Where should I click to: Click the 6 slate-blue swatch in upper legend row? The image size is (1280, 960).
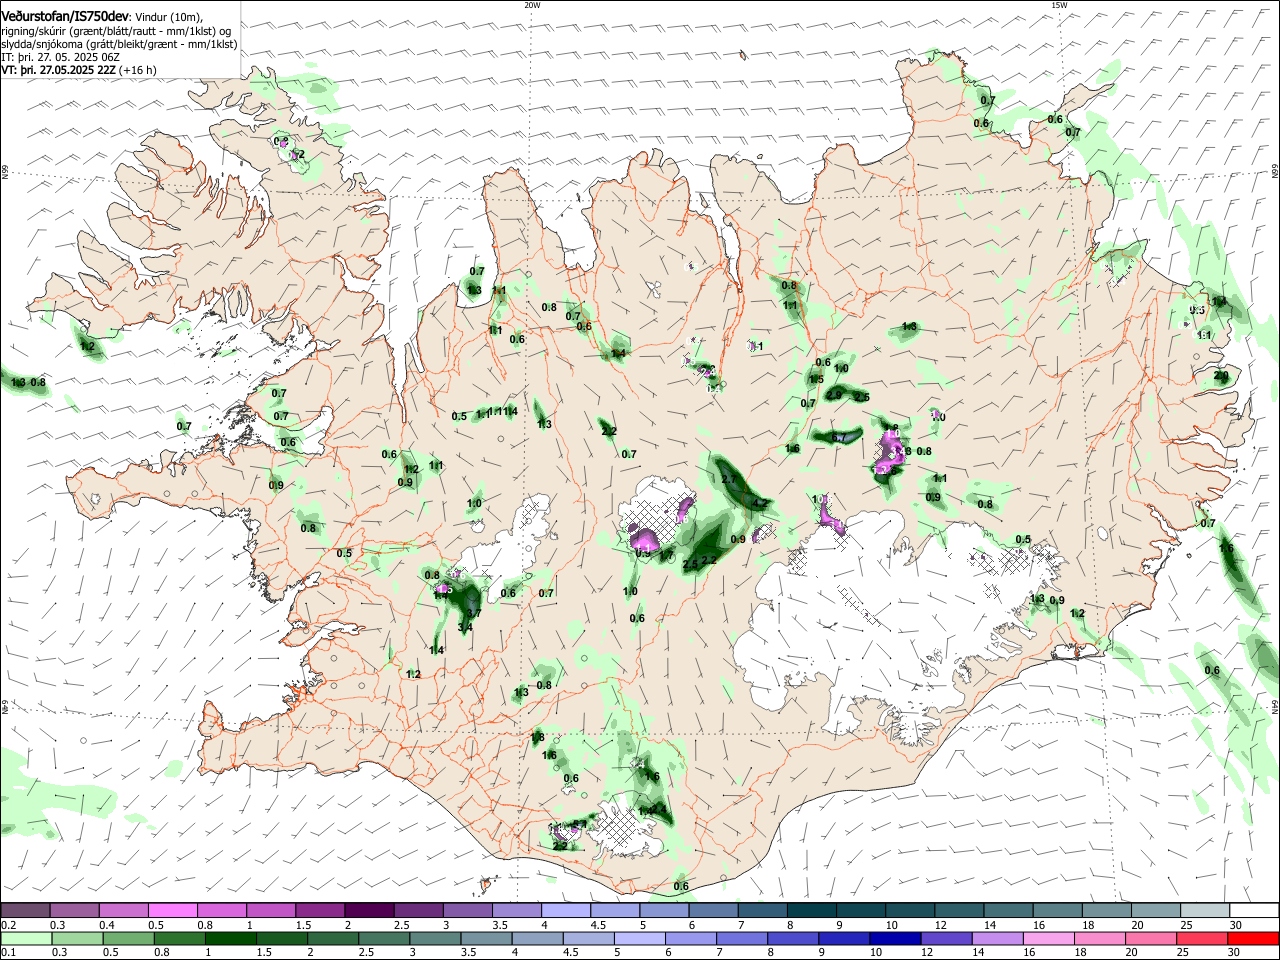(x=714, y=911)
